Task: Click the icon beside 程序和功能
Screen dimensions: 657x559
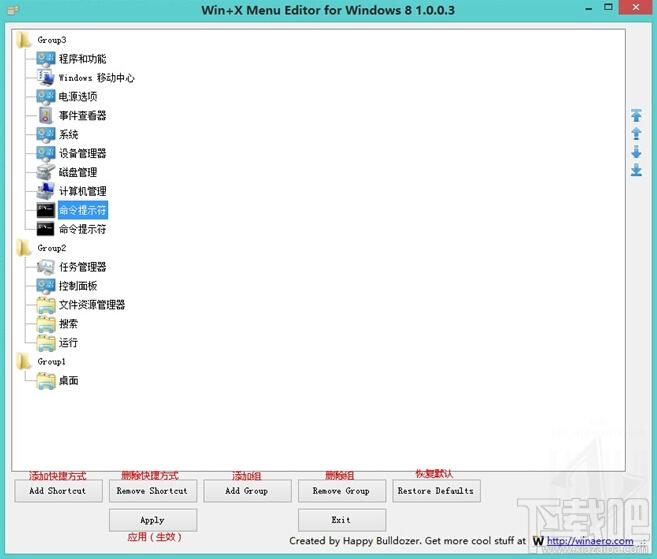Action: click(x=46, y=59)
